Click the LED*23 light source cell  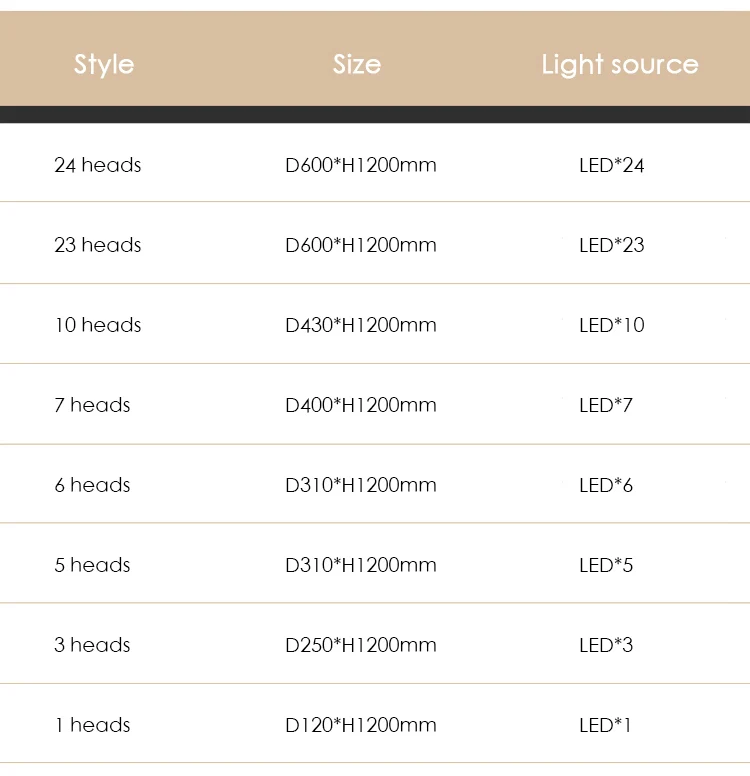(x=612, y=245)
